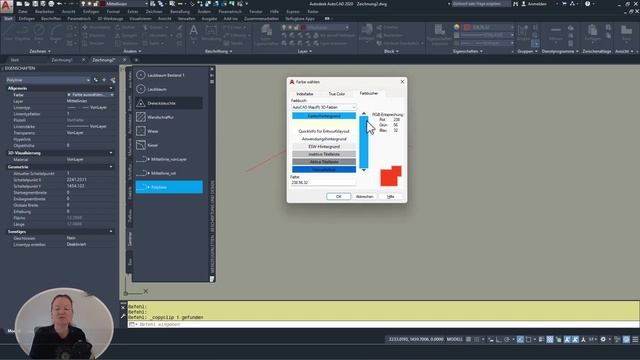Click the Befehl eingeben command line input

pyautogui.click(x=384, y=324)
